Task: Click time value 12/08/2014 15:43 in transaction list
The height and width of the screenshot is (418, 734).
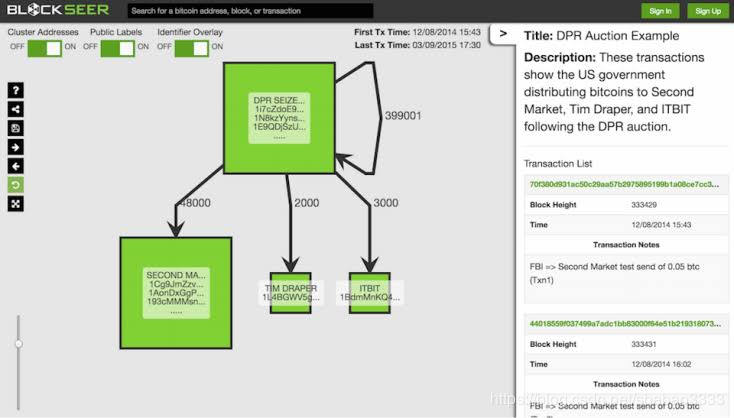Action: (x=661, y=225)
